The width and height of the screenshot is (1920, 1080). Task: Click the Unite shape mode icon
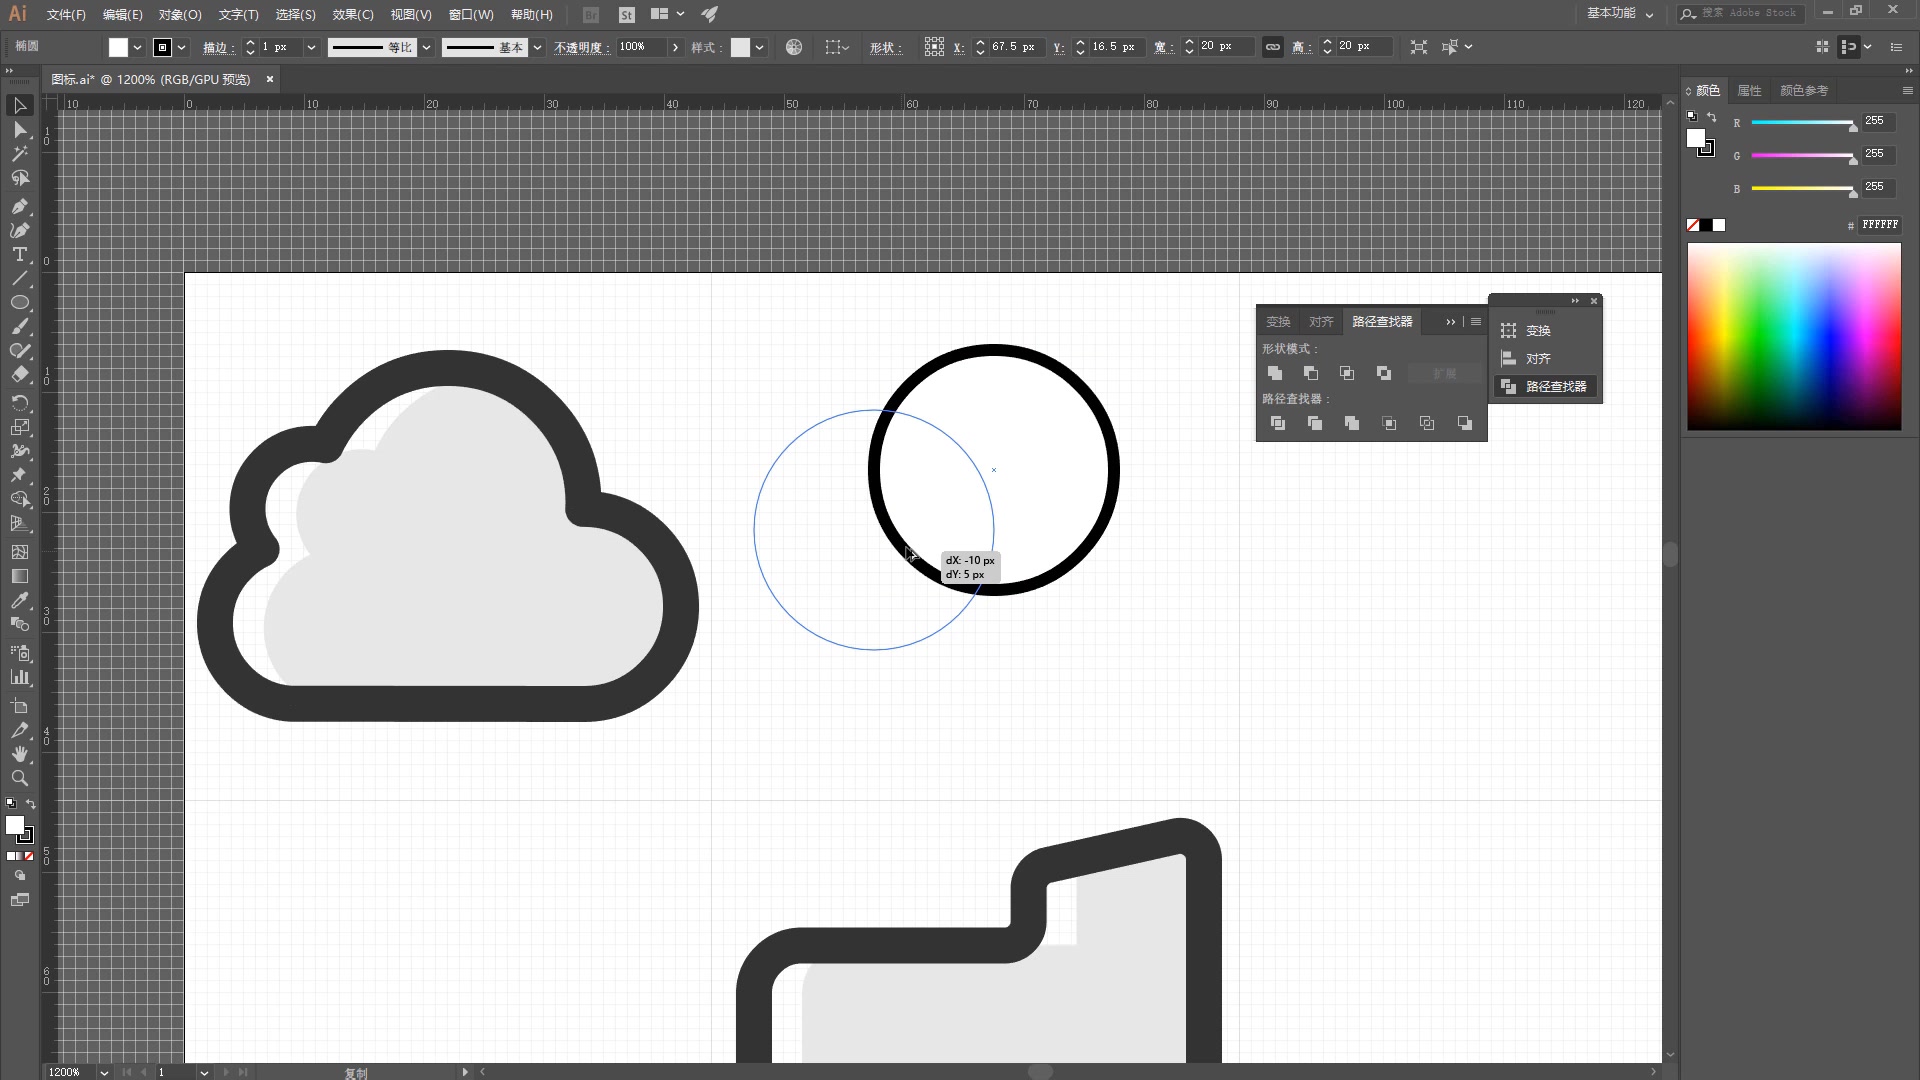[1275, 373]
